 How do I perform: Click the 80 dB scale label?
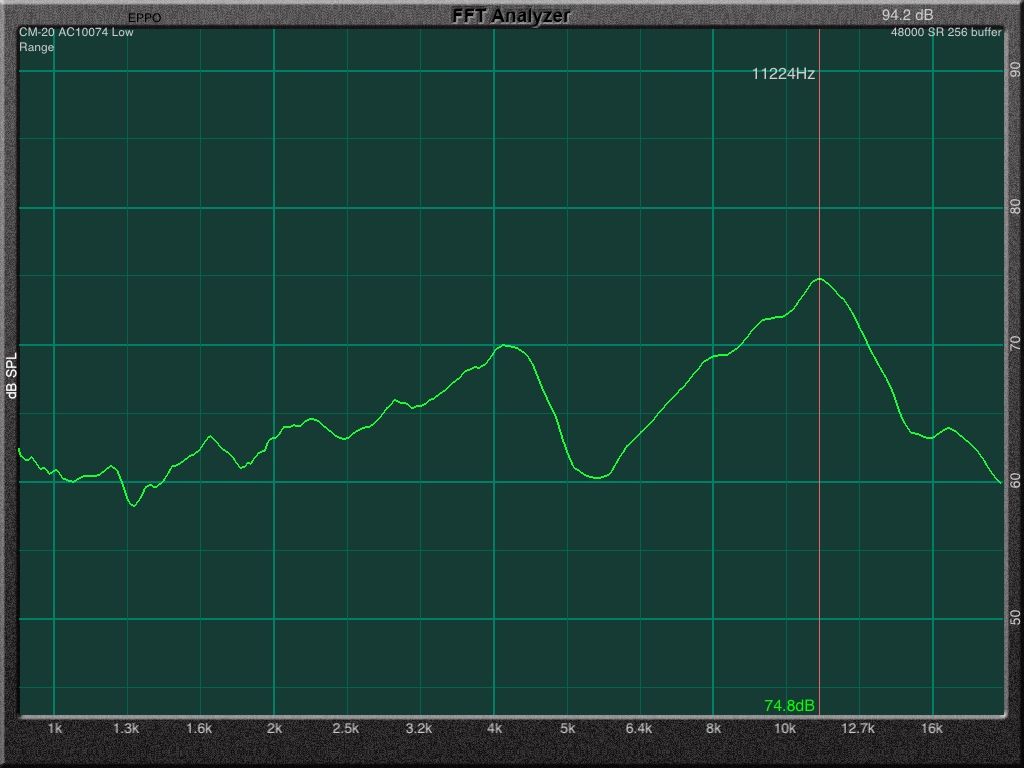point(1015,206)
